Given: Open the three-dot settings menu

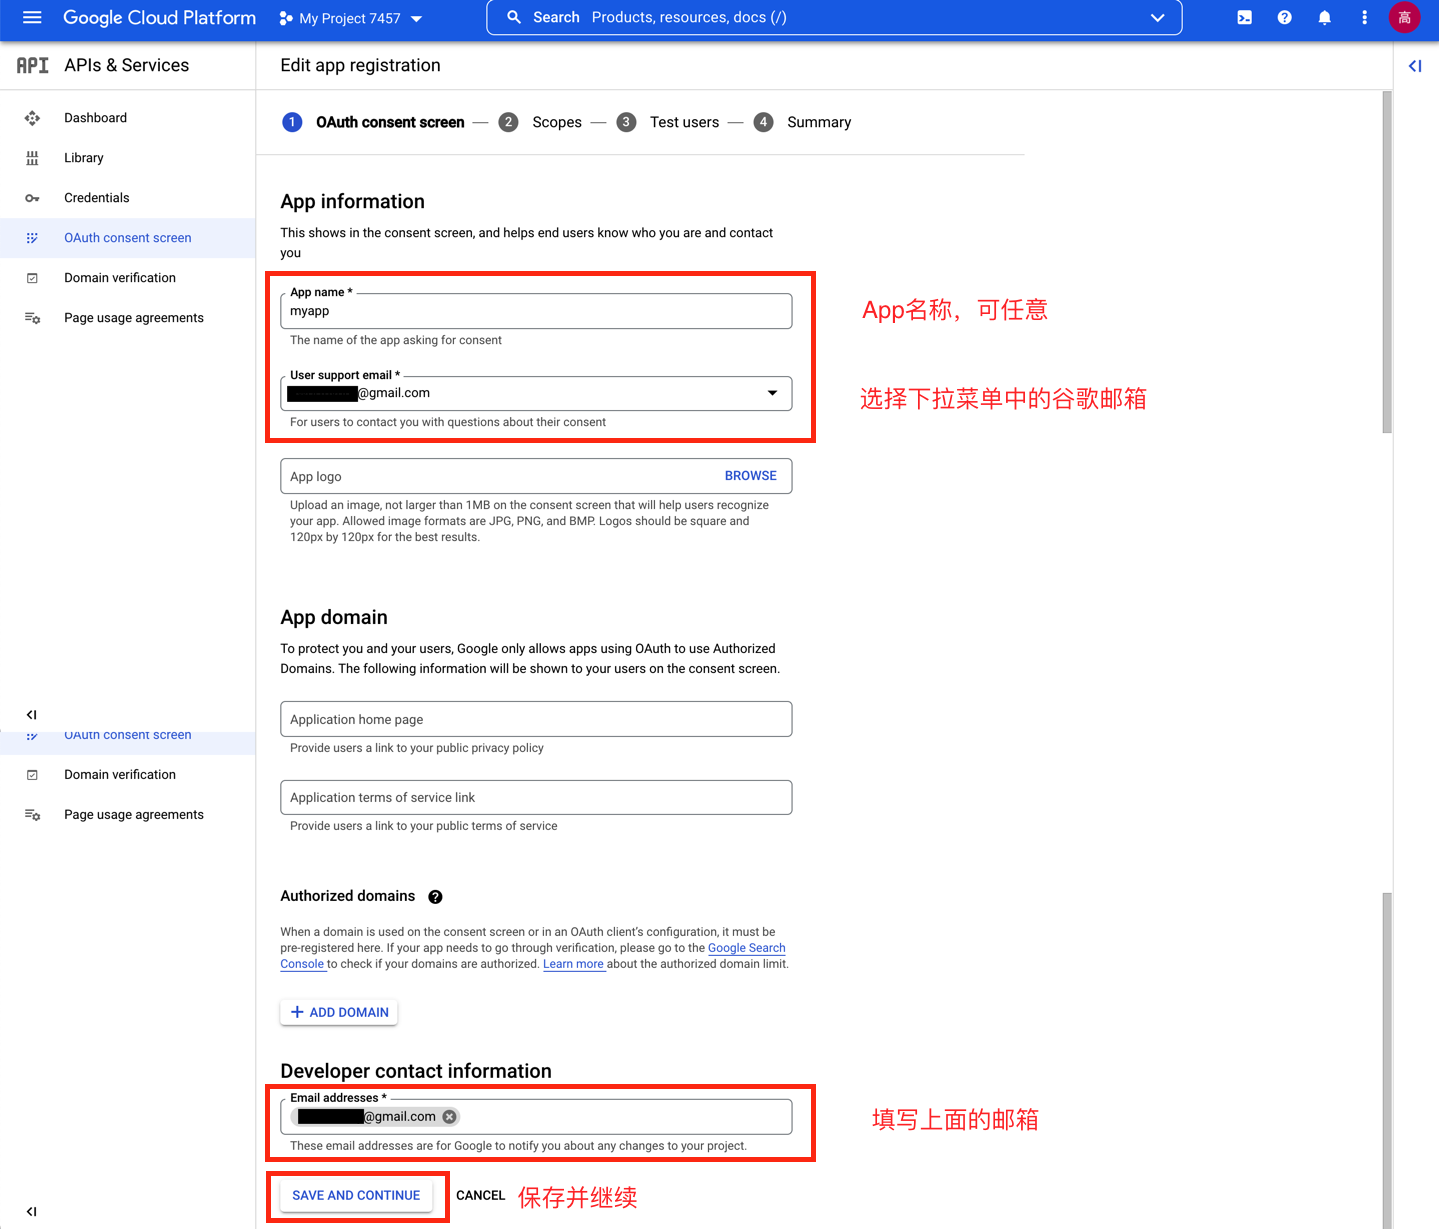Looking at the screenshot, I should pos(1364,17).
